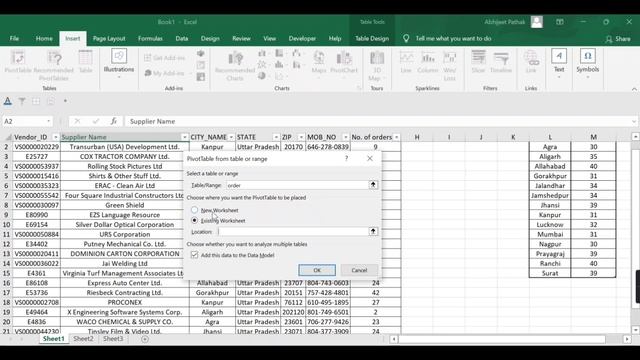Viewport: 640px width, 360px height.
Task: Select the cell containing Allahabad in column L
Action: coord(550,166)
